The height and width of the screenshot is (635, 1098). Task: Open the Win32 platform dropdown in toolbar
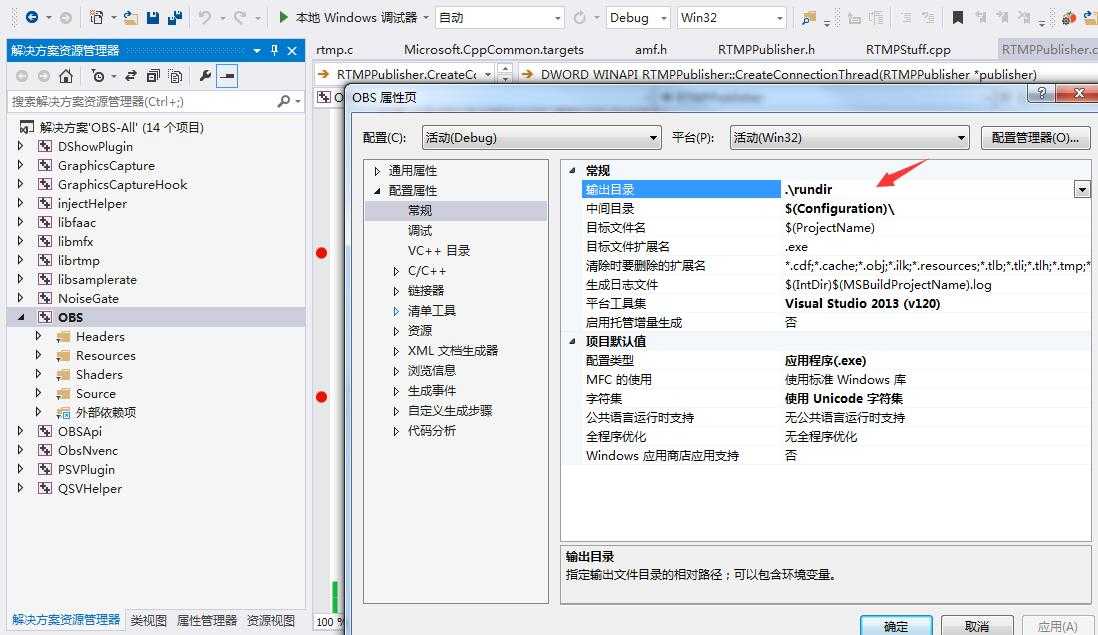click(x=732, y=18)
